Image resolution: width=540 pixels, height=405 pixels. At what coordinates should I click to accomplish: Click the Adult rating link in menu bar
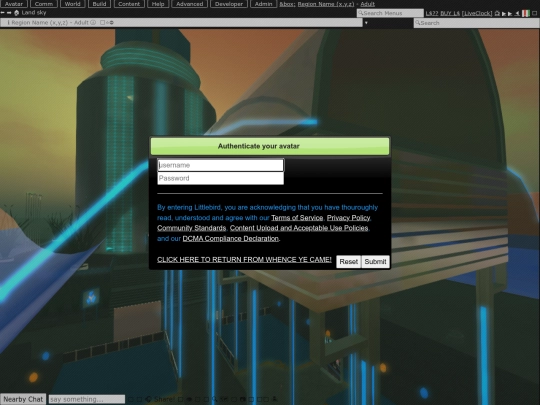coord(367,4)
